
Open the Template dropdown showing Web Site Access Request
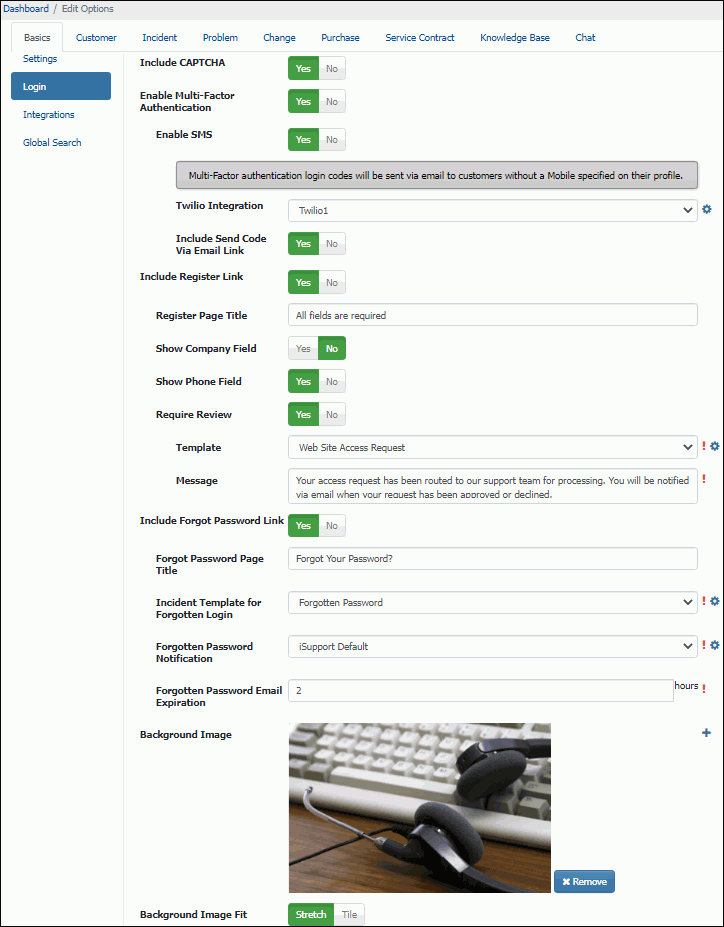pos(493,448)
